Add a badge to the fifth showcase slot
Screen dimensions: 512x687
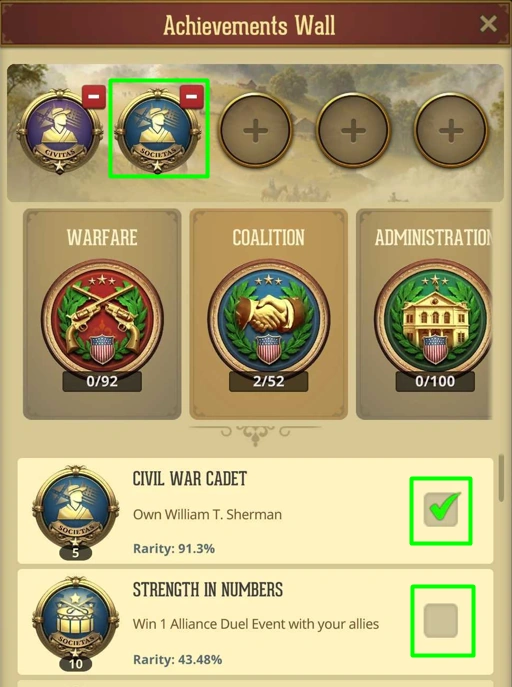pyautogui.click(x=451, y=130)
